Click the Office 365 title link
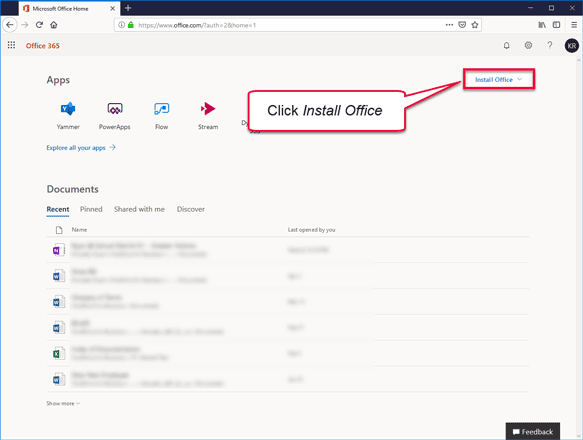This screenshot has width=583, height=440. pos(42,46)
